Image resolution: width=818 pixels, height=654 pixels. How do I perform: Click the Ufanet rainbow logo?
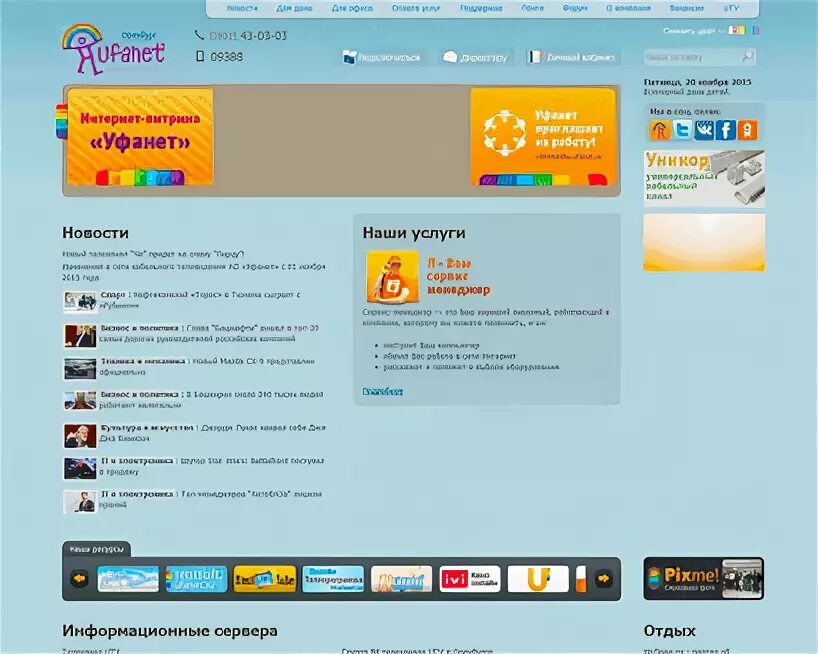pos(113,49)
